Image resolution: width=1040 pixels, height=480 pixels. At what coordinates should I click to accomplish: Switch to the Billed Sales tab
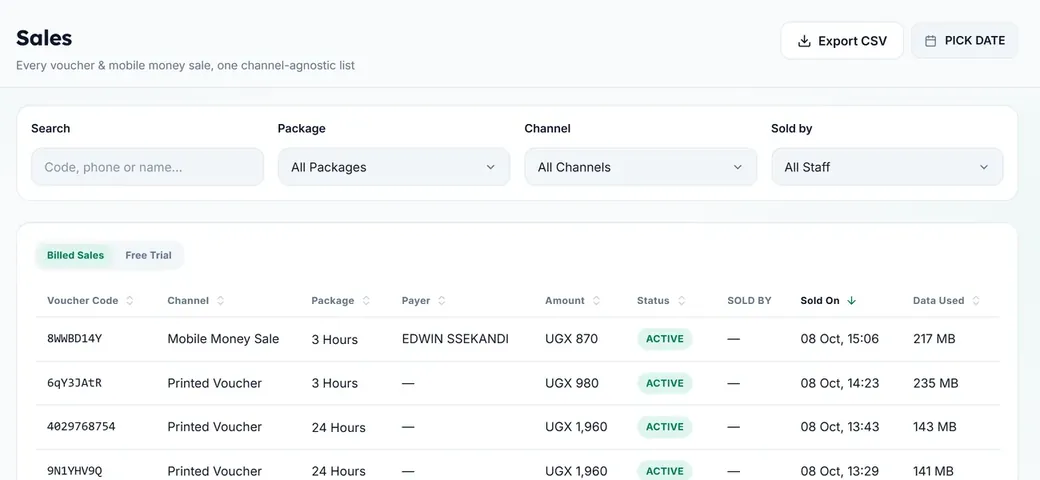click(x=75, y=255)
